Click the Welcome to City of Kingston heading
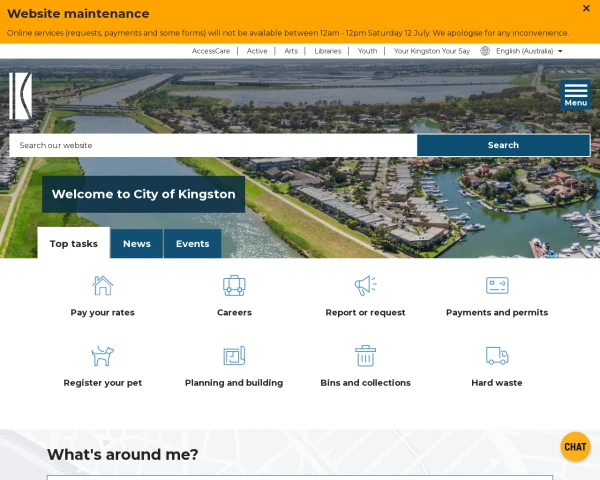Screen dimensions: 600x480 tap(143, 194)
